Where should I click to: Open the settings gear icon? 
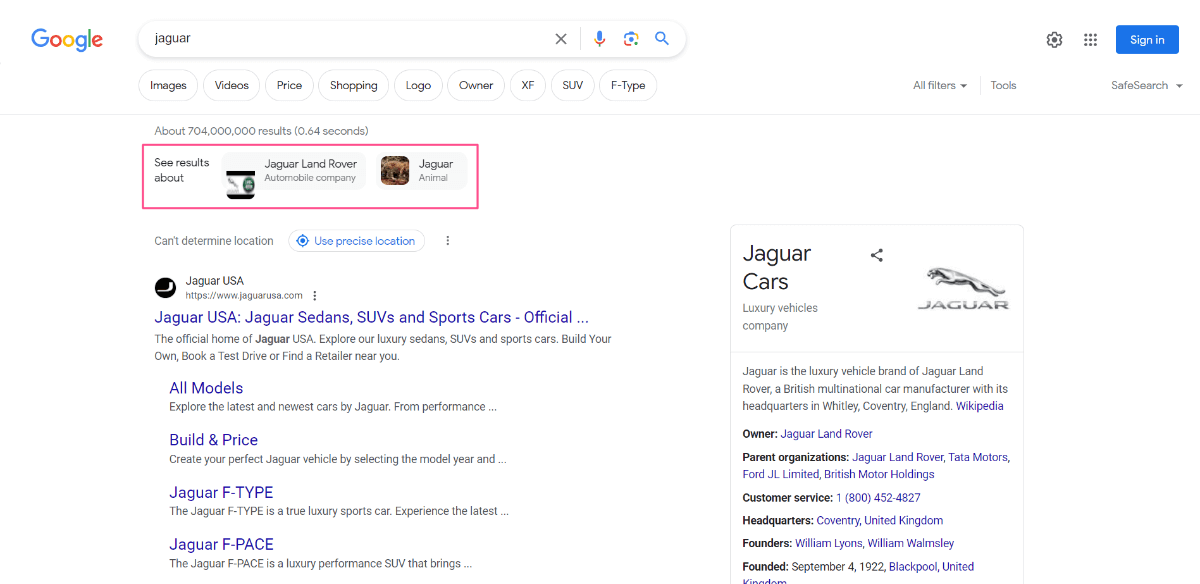(1054, 40)
